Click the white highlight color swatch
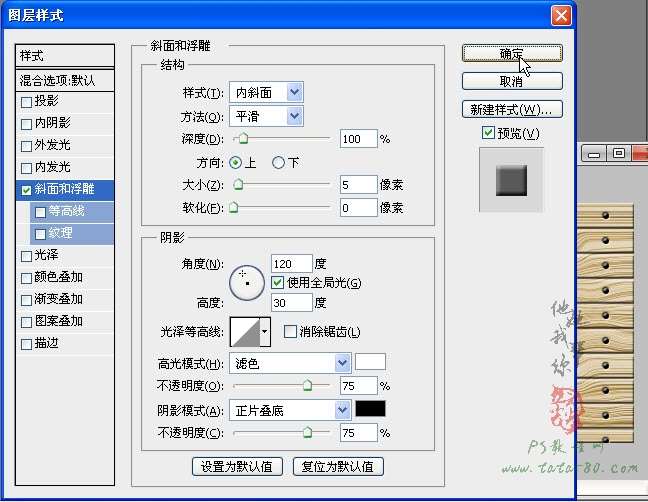Viewport: 648px width, 502px height. 370,362
